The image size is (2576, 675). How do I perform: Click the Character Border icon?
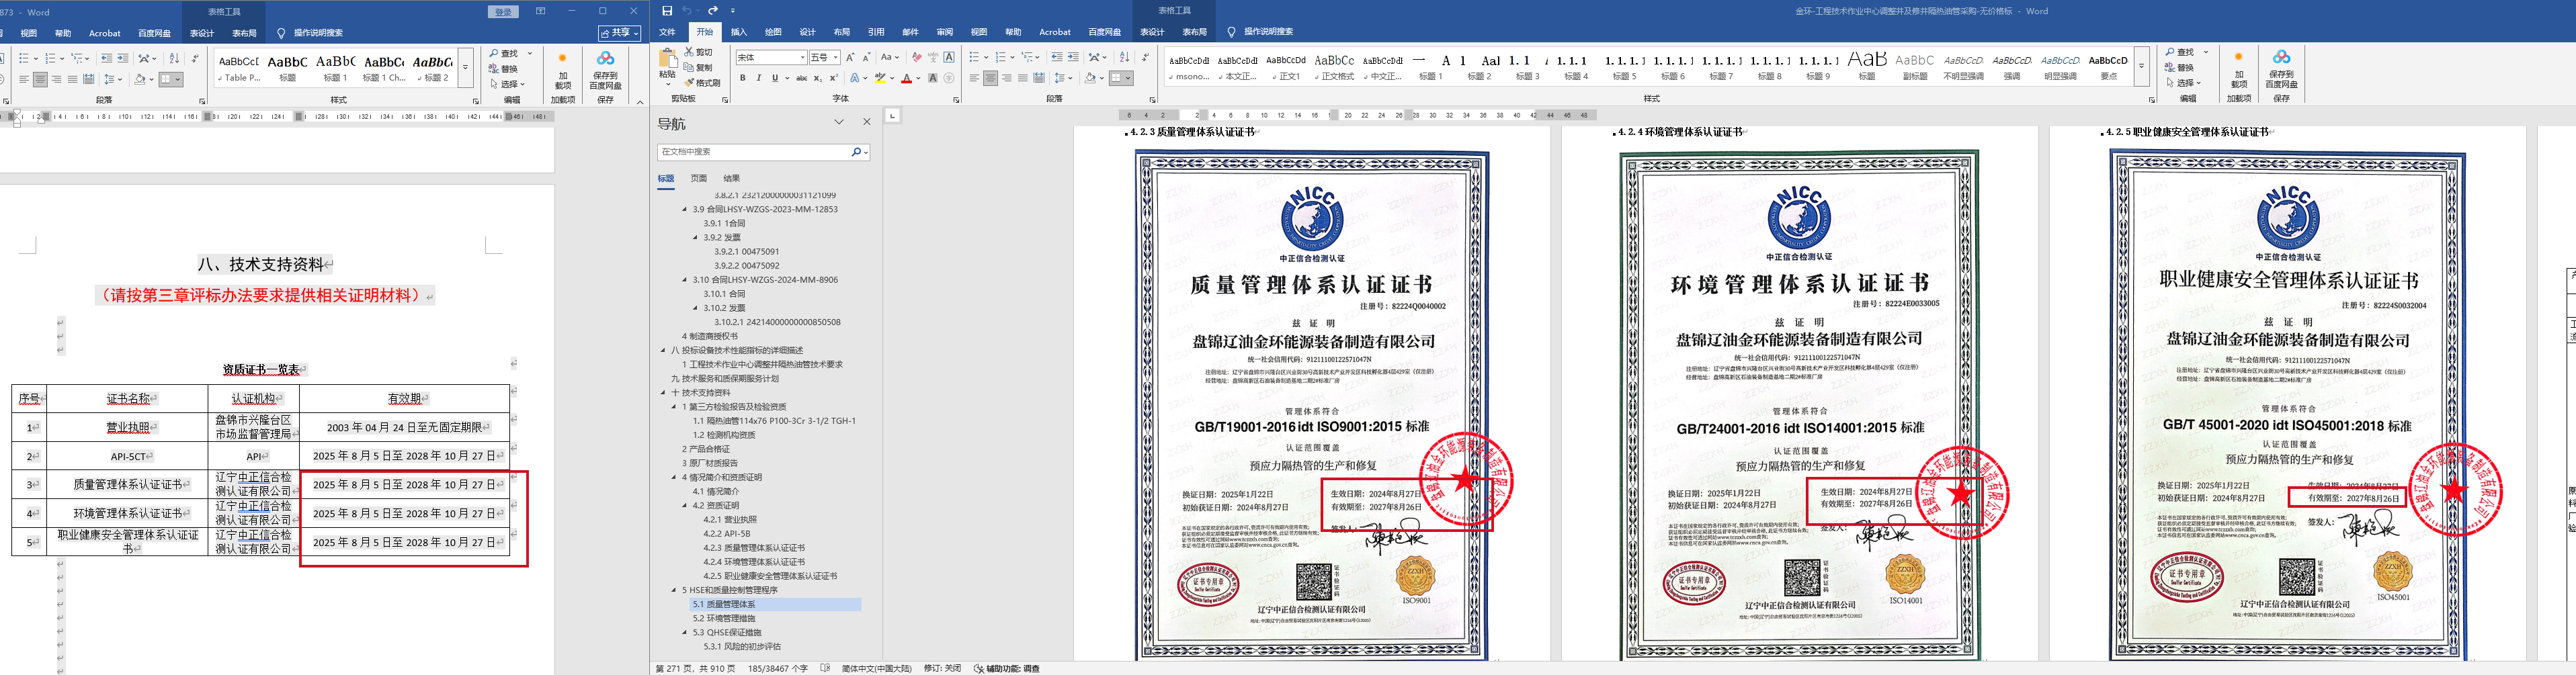[x=949, y=57]
